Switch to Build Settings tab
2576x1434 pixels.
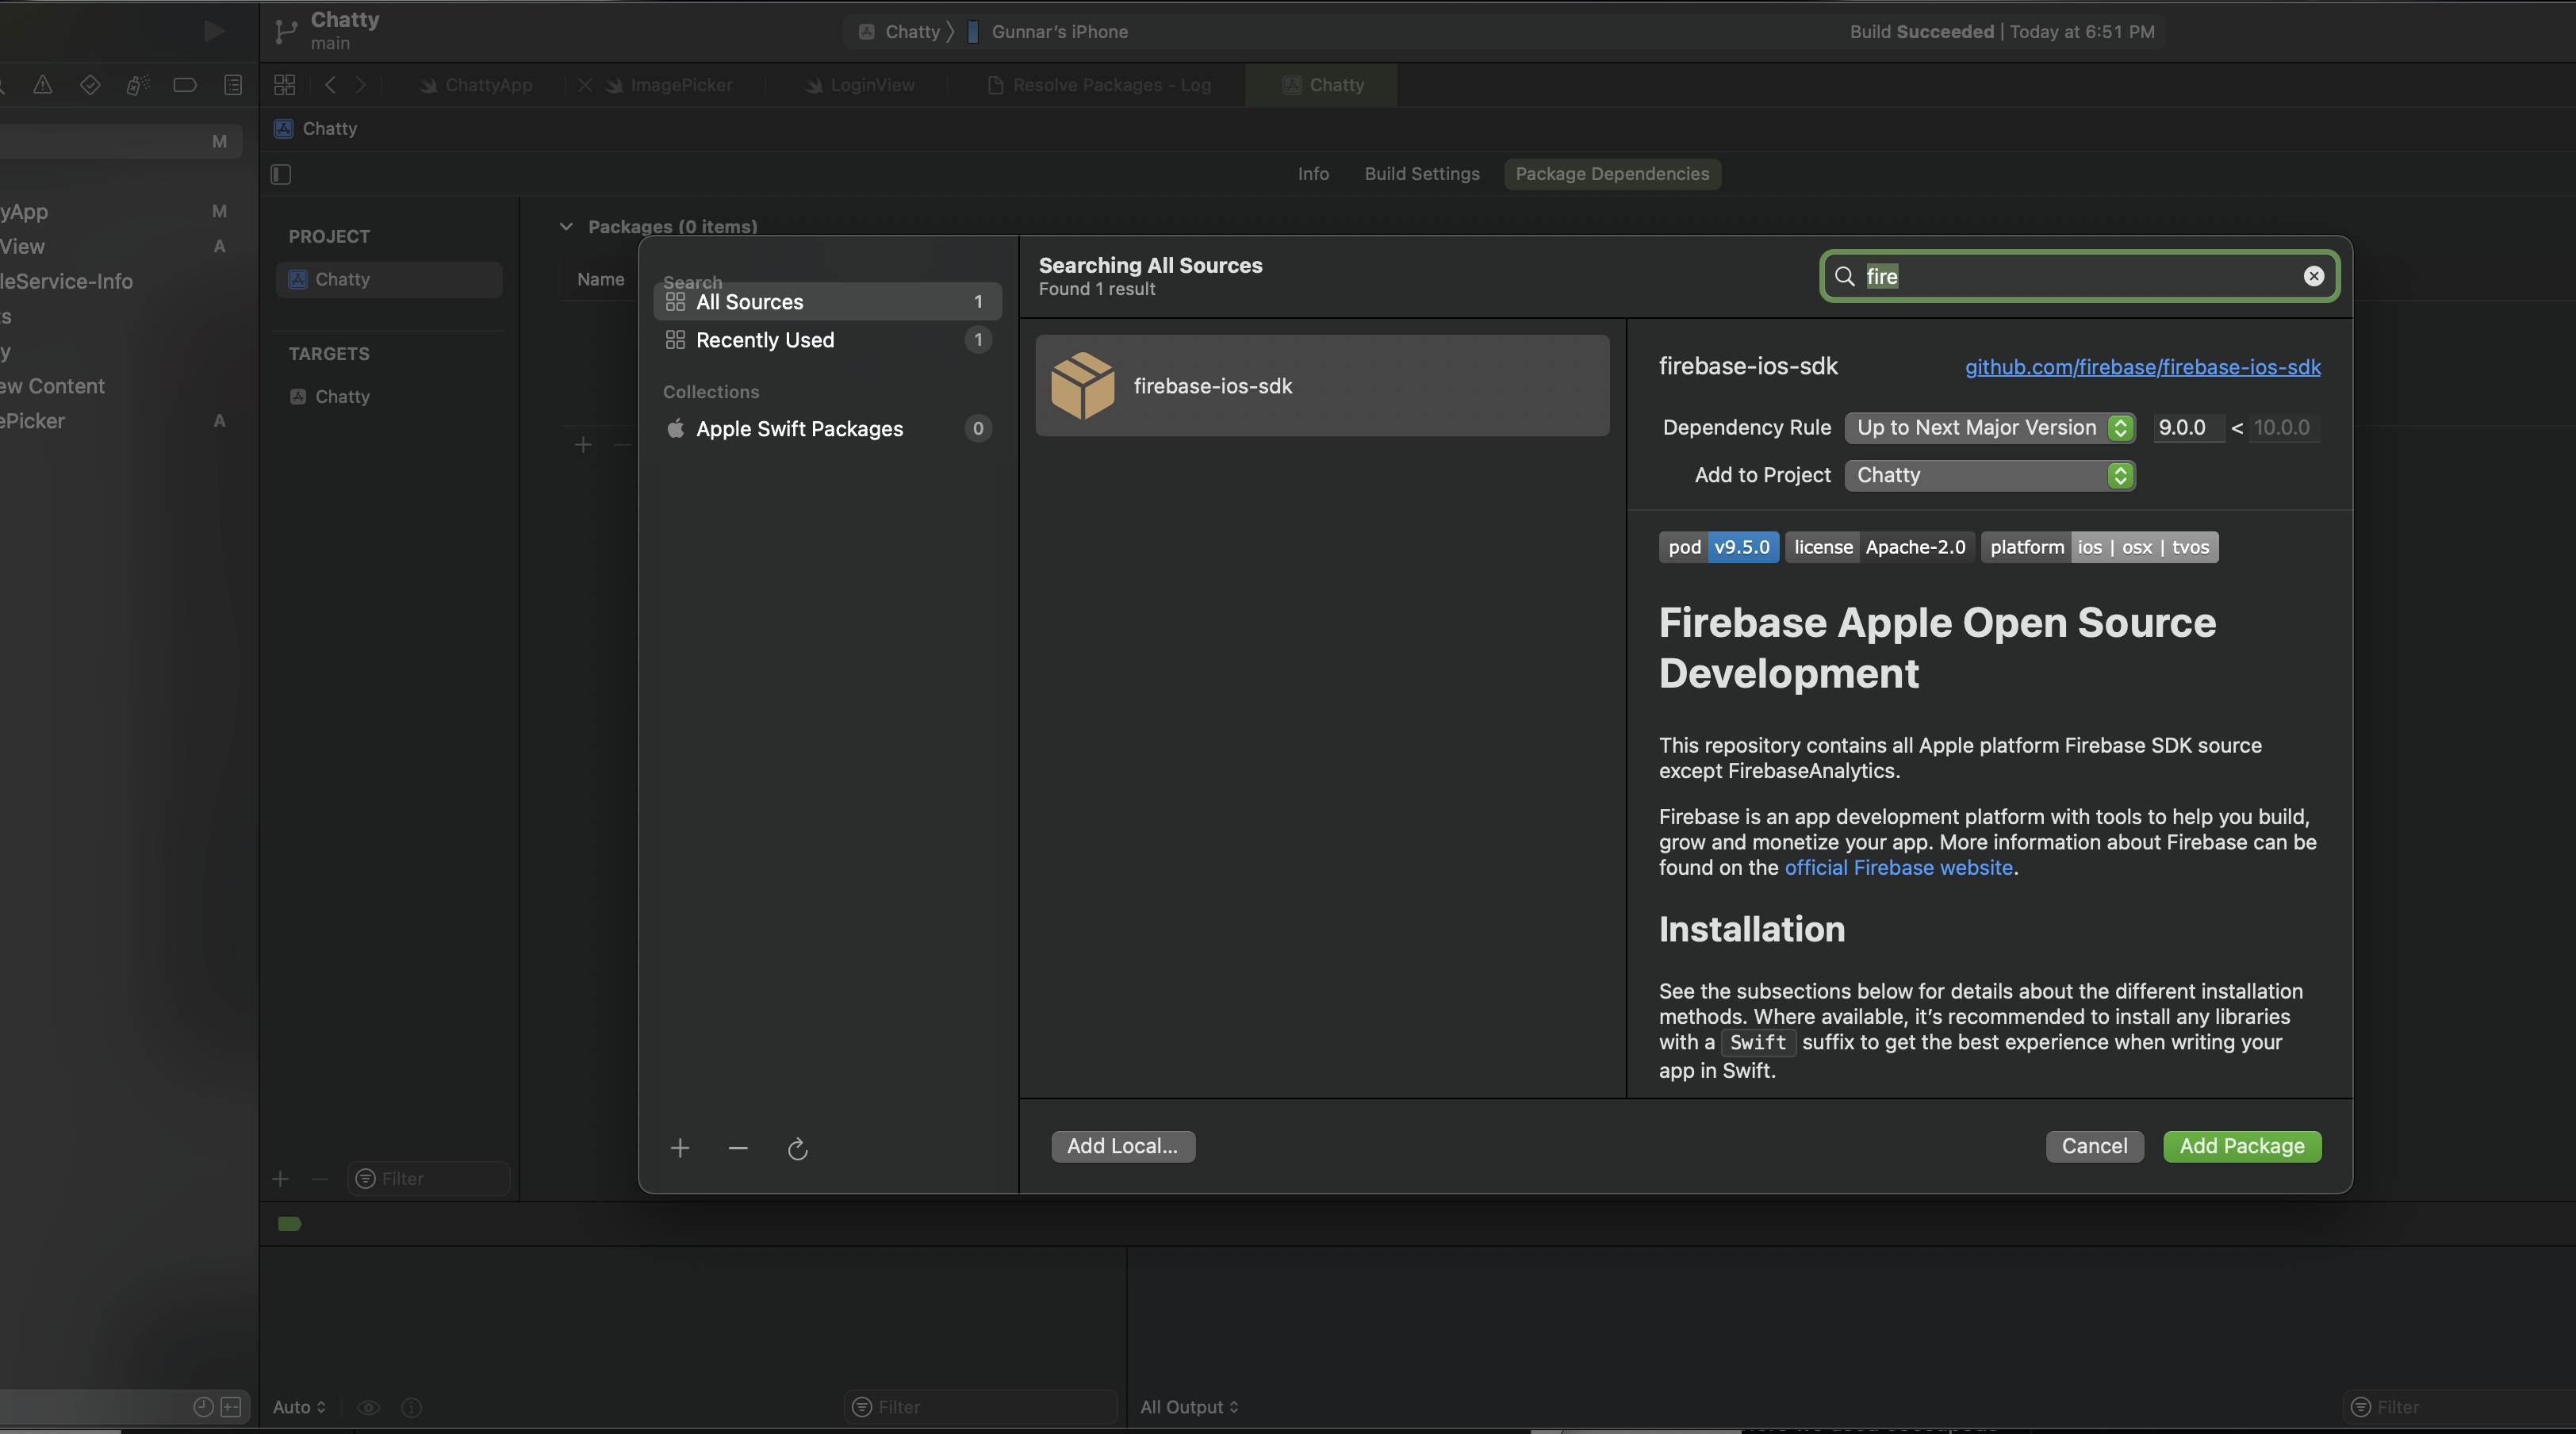(1422, 174)
